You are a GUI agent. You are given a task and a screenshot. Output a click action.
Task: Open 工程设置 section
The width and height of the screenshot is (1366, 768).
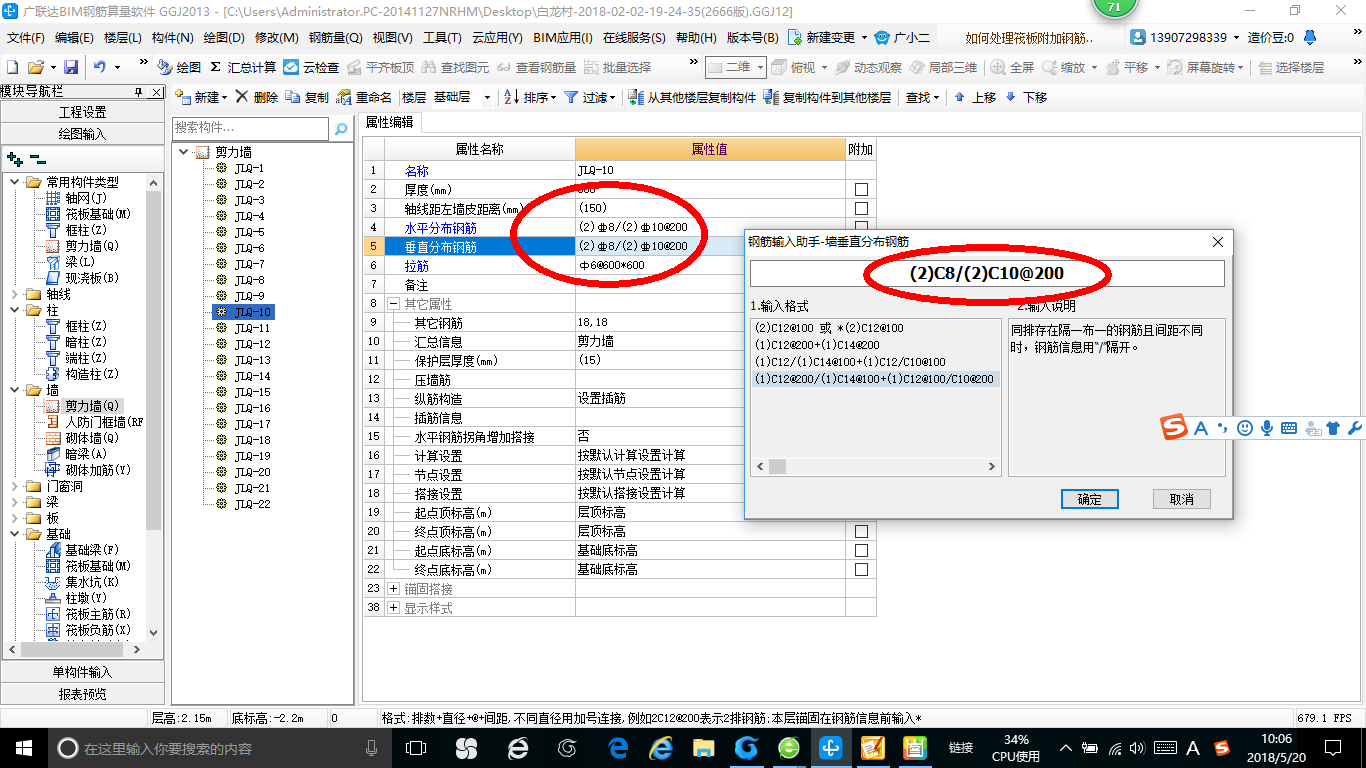pos(82,112)
